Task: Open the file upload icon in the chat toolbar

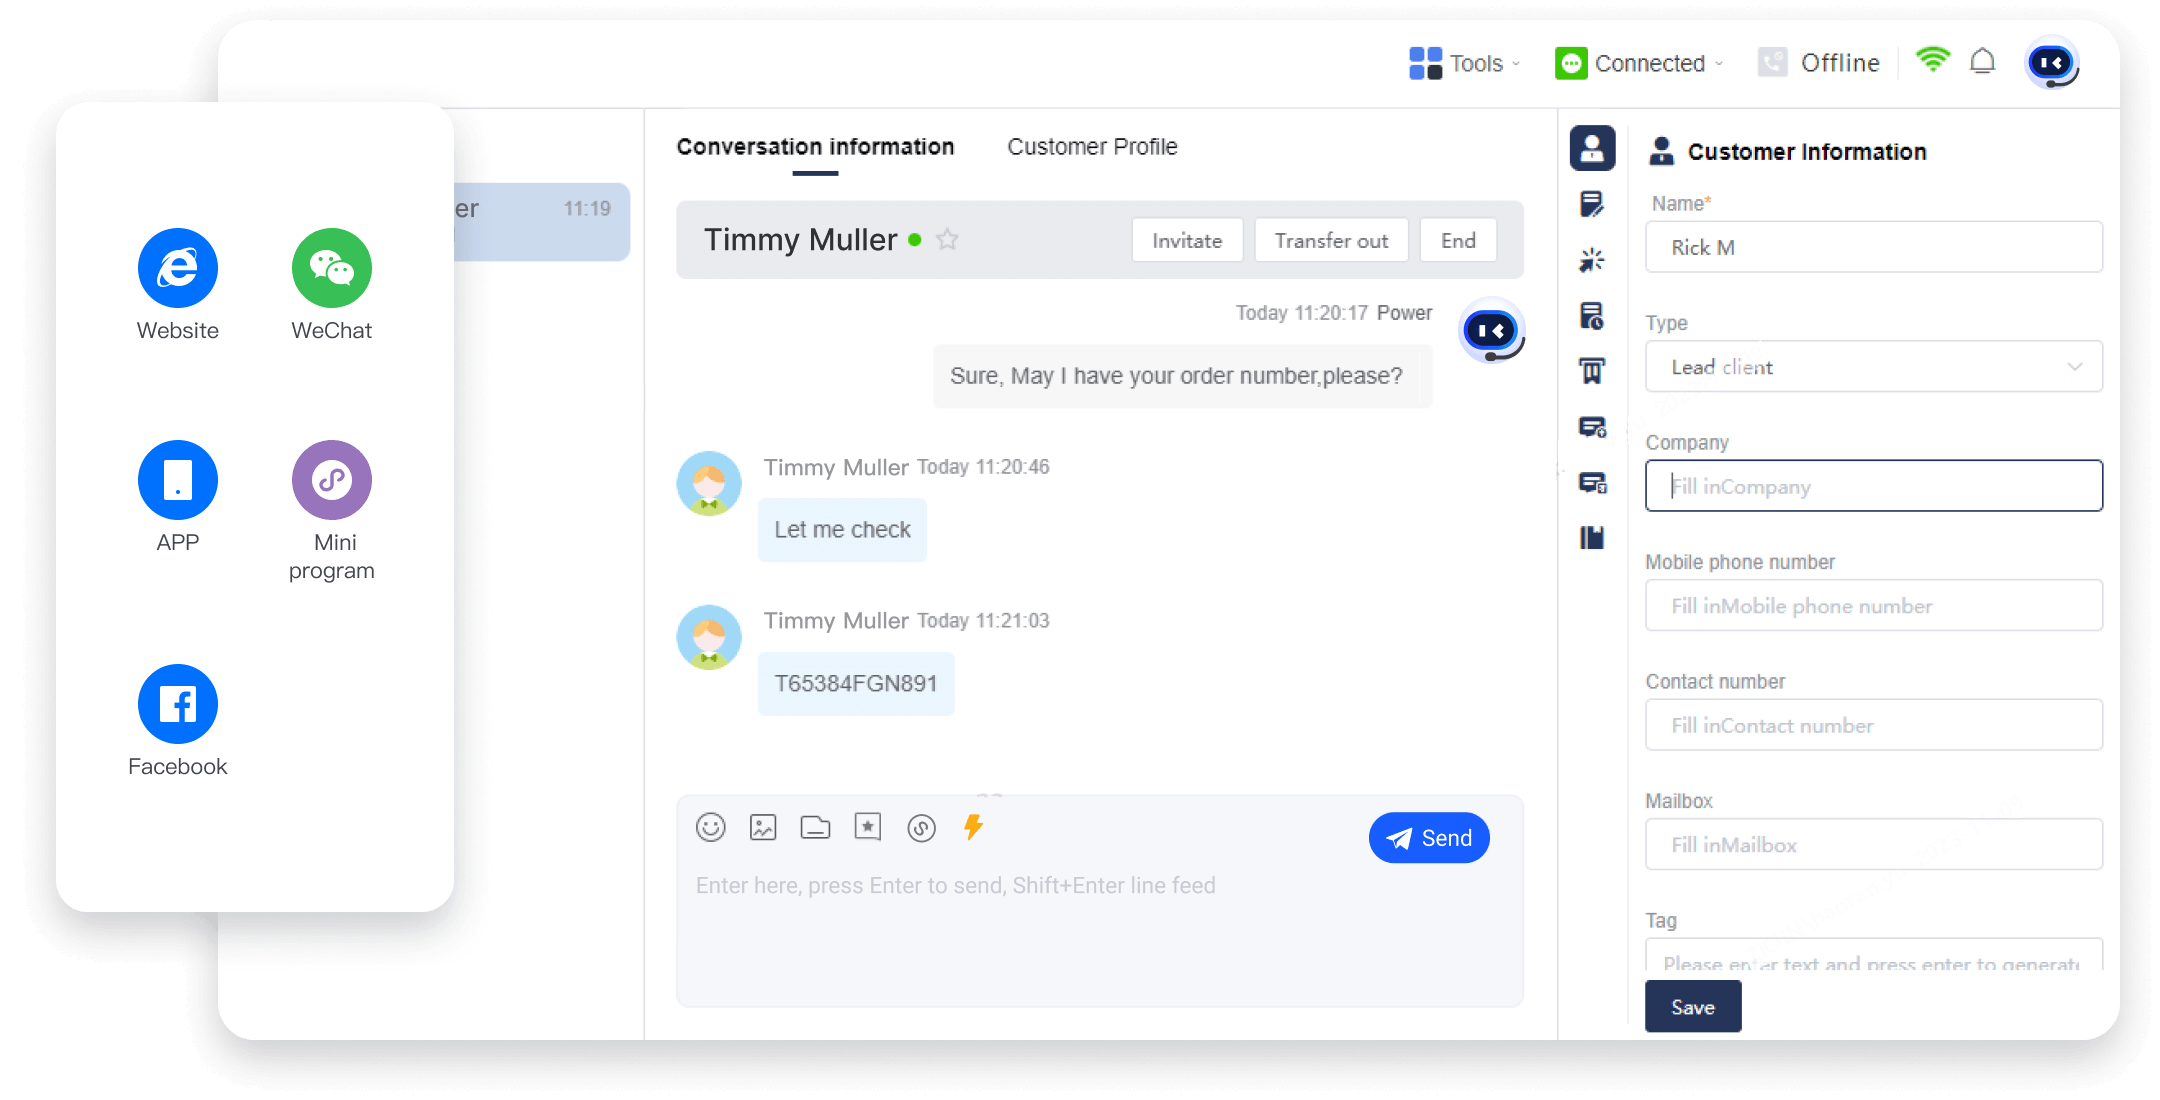Action: pyautogui.click(x=816, y=828)
